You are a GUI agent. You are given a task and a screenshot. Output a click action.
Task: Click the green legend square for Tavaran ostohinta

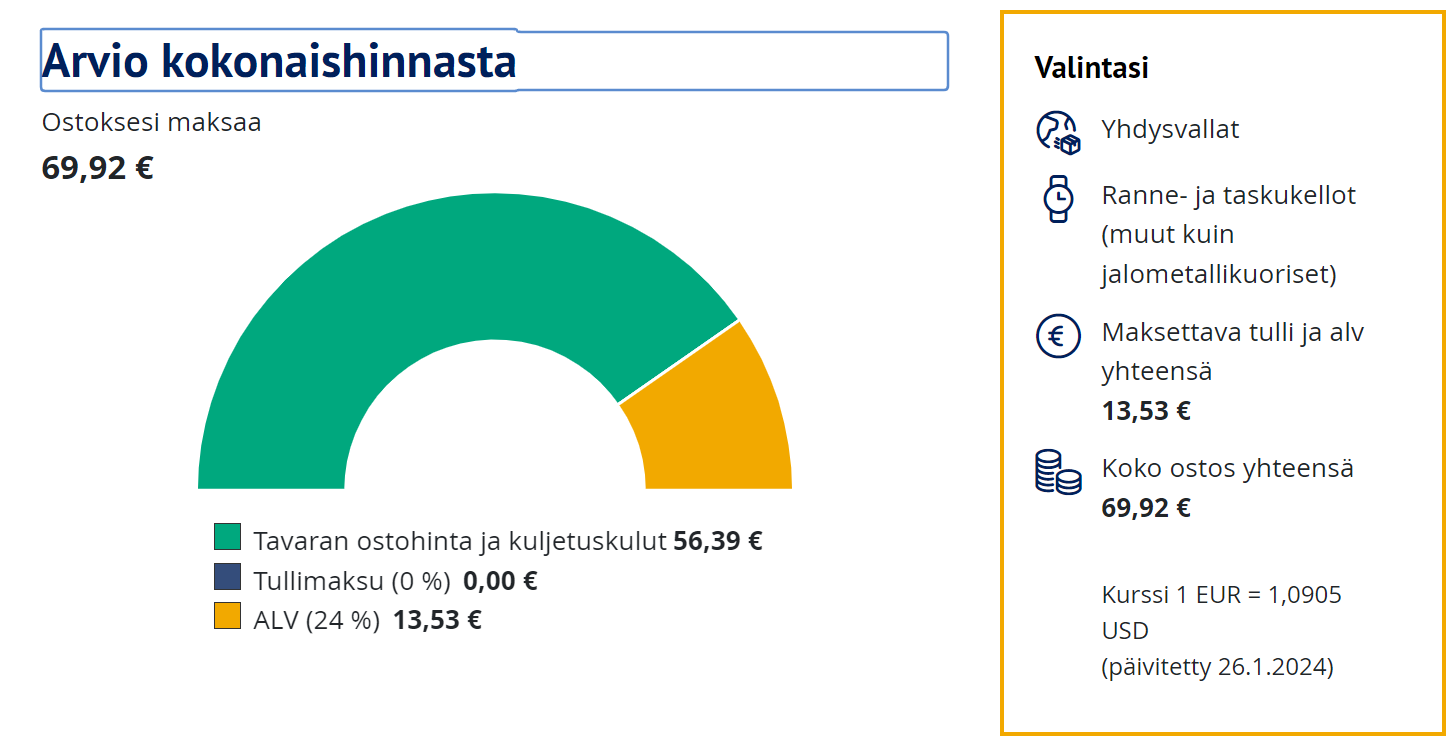point(228,538)
